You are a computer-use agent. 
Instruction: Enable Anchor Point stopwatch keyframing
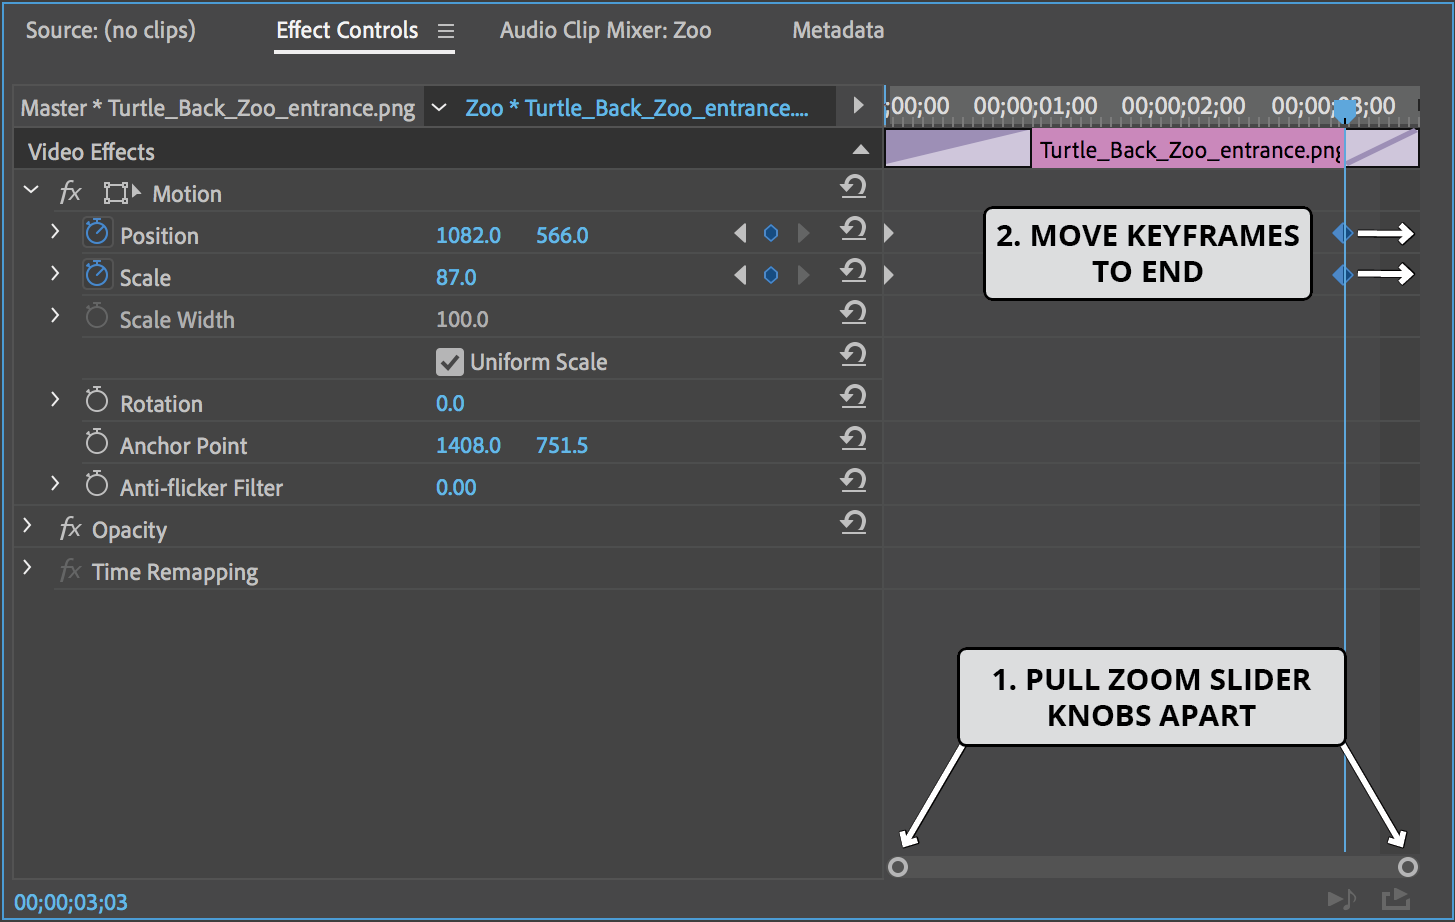pyautogui.click(x=97, y=444)
